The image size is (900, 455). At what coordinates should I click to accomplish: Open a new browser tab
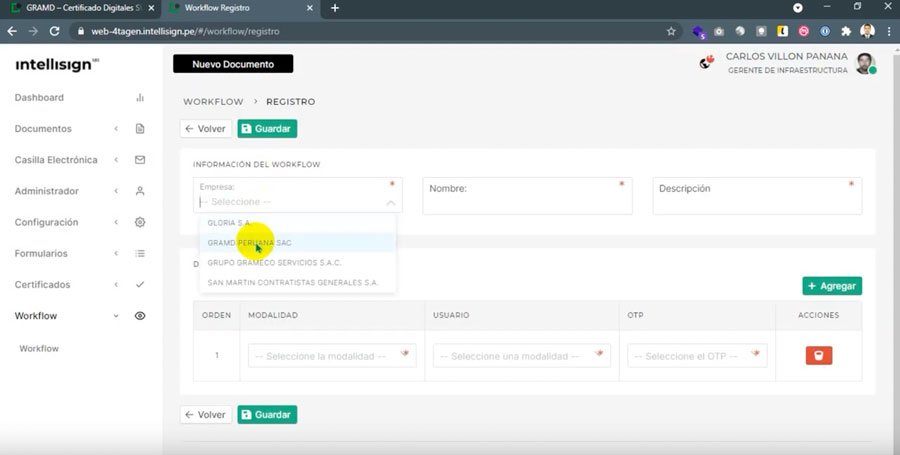pyautogui.click(x=335, y=8)
